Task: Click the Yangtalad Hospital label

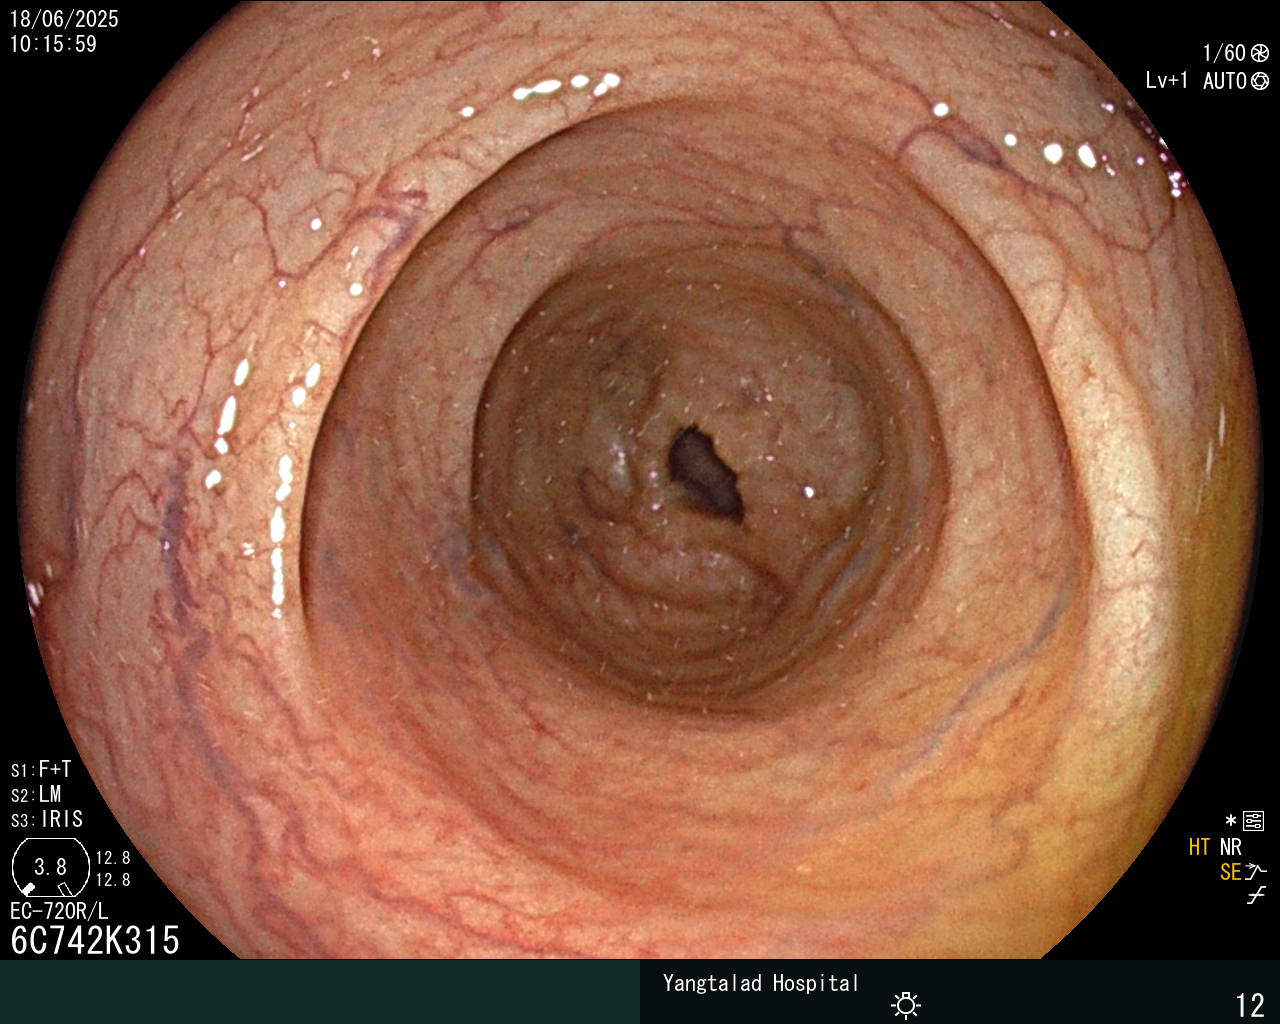Action: point(761,983)
